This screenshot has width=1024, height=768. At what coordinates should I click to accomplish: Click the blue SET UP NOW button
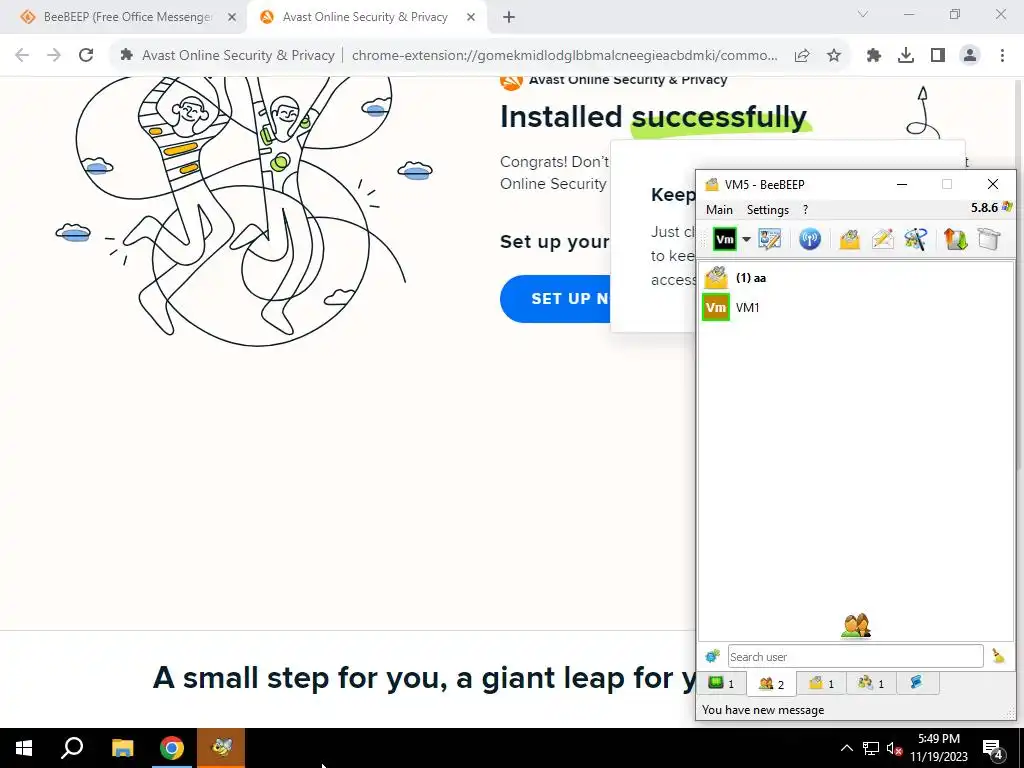[555, 298]
